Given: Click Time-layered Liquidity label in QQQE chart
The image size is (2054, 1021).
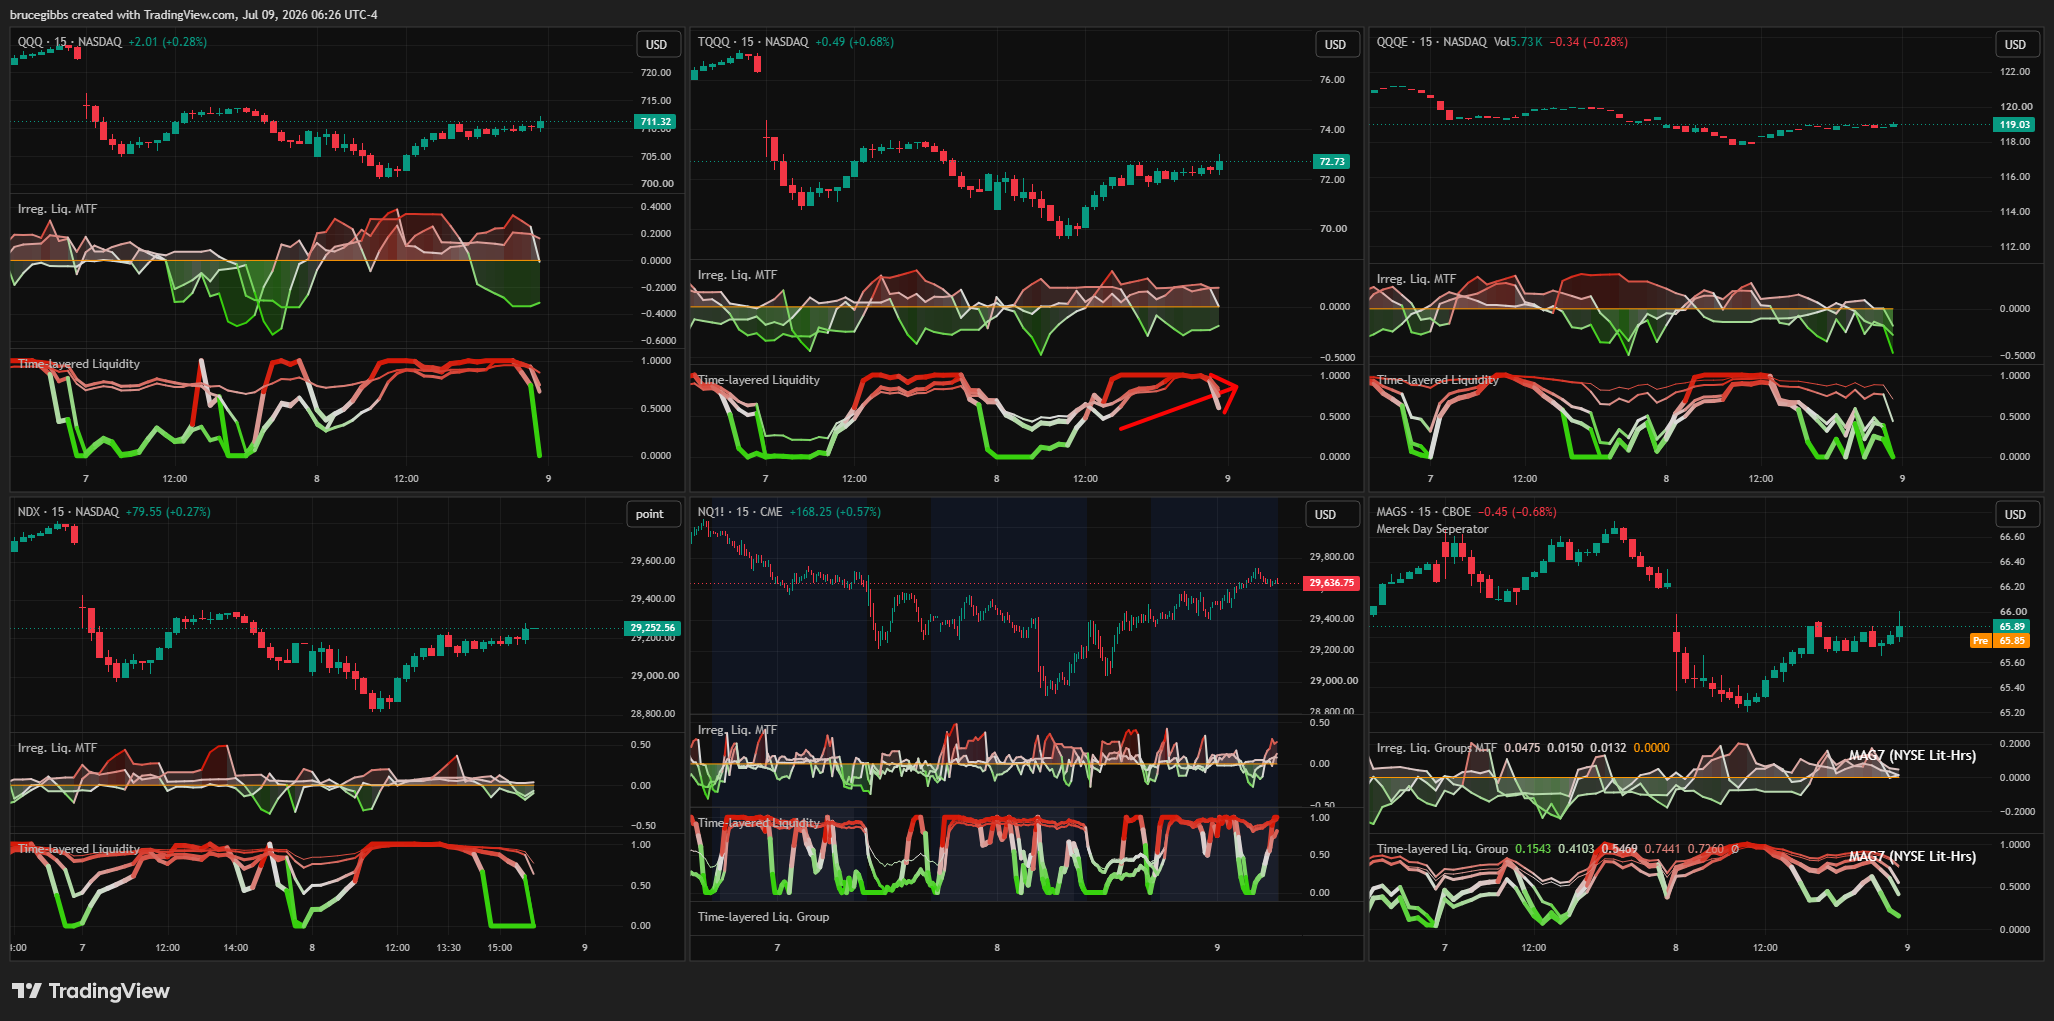Looking at the screenshot, I should [1438, 380].
